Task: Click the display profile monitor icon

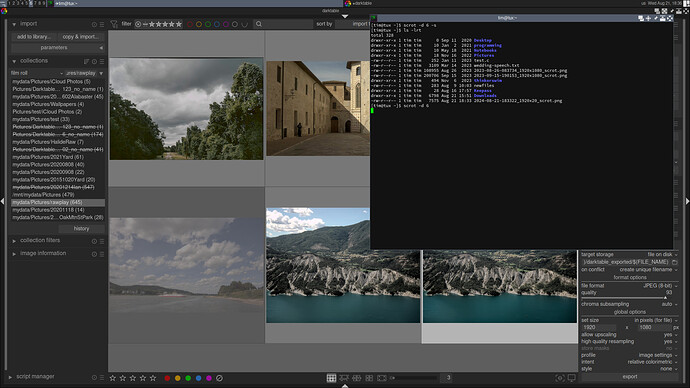Action: [x=571, y=378]
